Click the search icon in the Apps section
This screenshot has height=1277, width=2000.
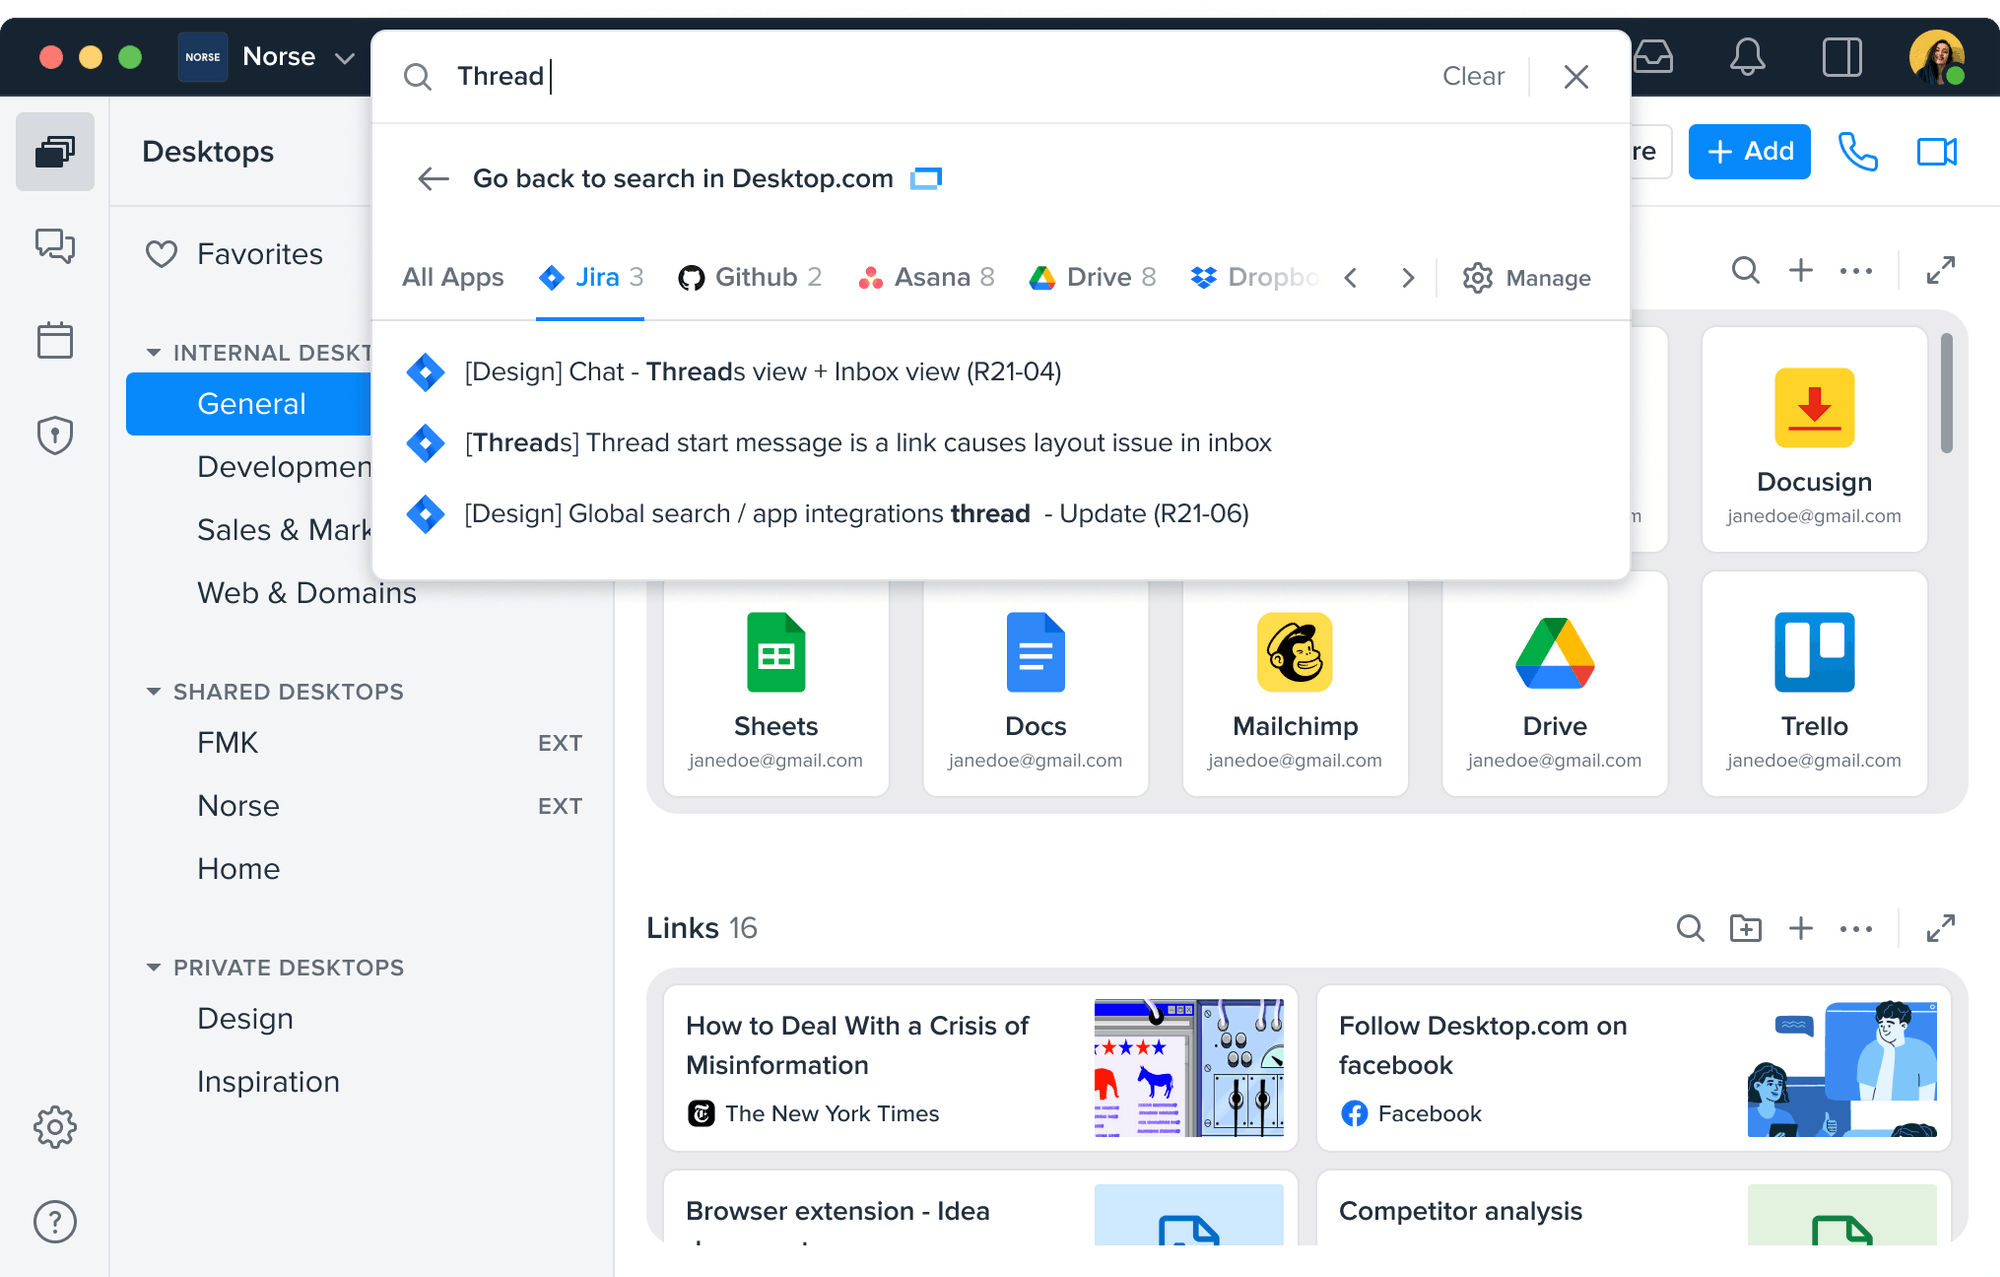coord(1745,270)
